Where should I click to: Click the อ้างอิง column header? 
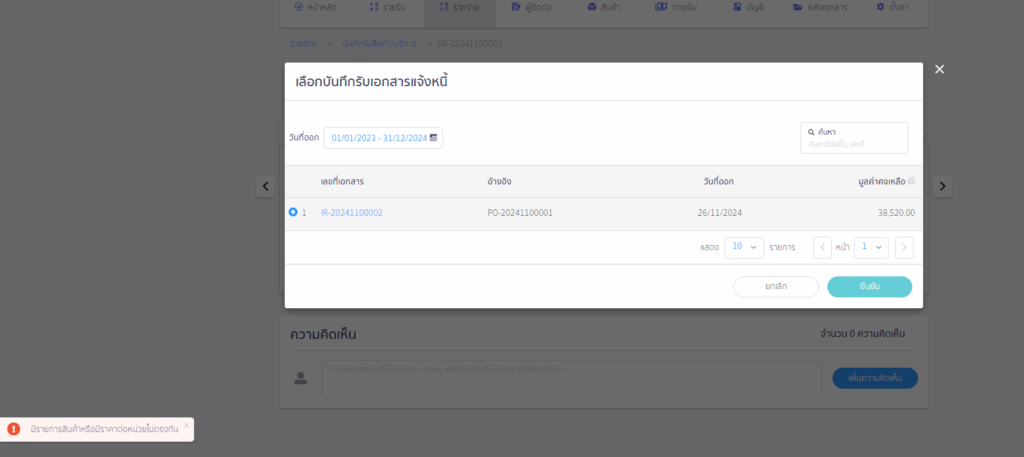(x=499, y=181)
